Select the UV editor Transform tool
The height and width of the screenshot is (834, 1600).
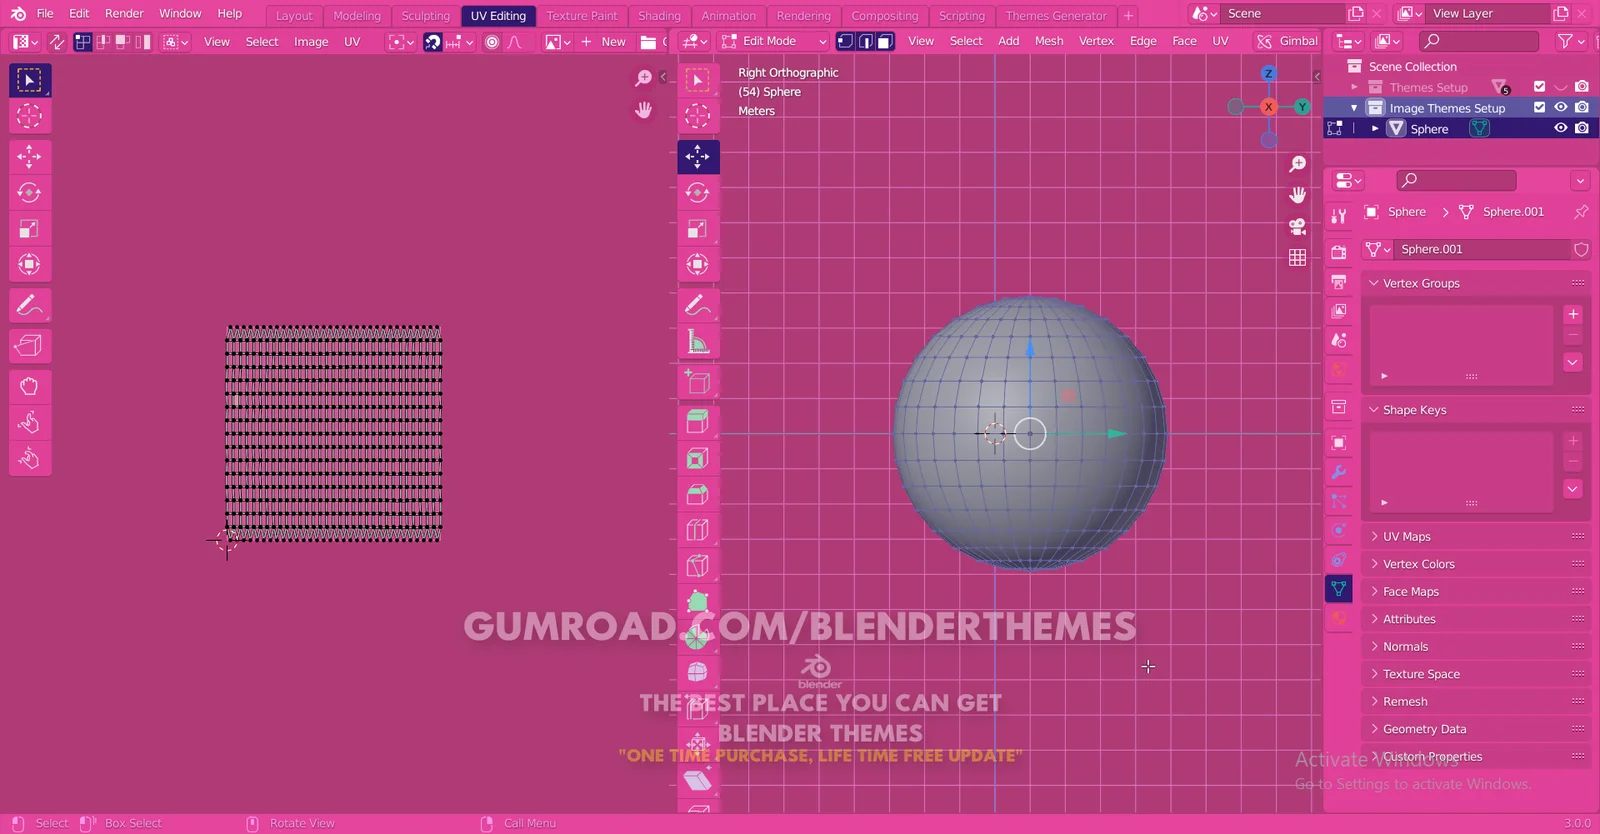coord(30,265)
